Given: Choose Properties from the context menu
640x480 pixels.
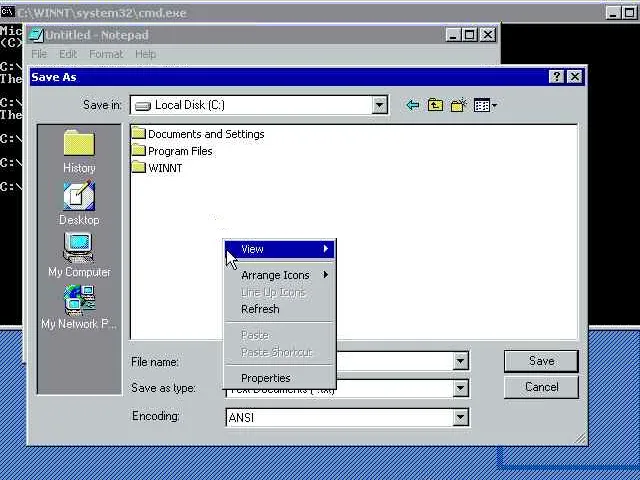Looking at the screenshot, I should pyautogui.click(x=280, y=378).
